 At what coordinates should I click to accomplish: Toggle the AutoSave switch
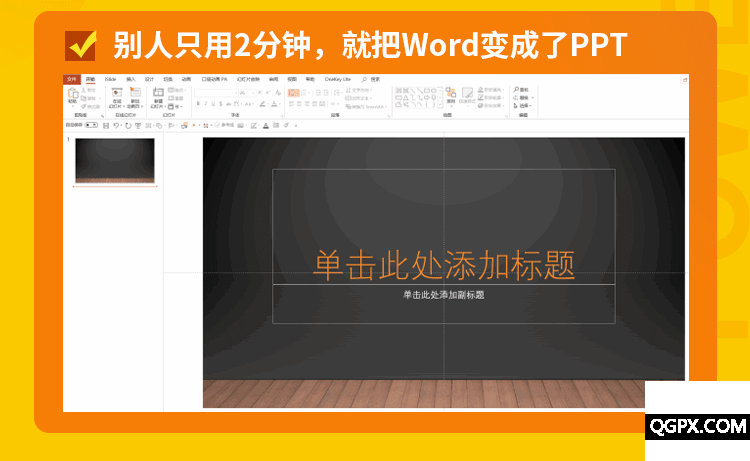91,125
